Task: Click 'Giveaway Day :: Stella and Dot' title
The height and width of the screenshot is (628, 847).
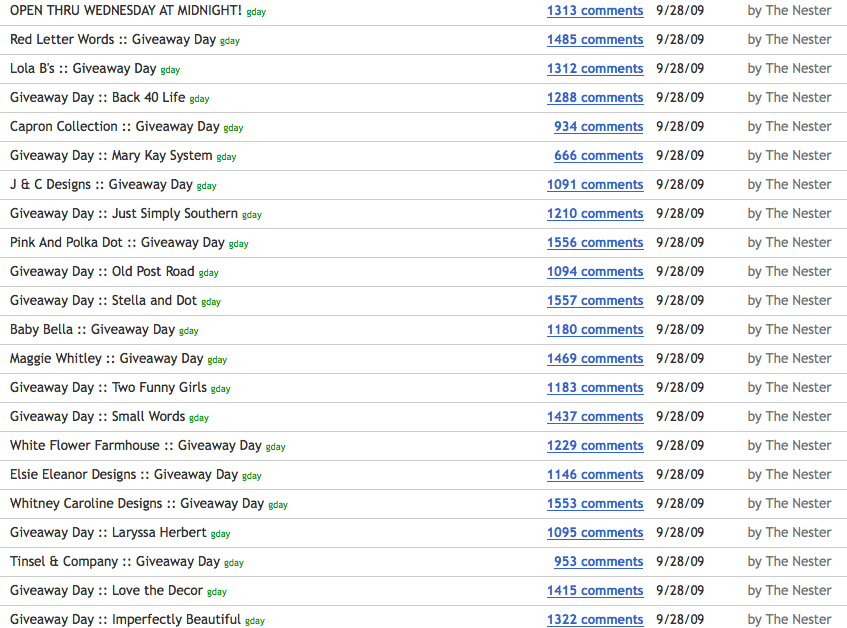Action: (103, 300)
